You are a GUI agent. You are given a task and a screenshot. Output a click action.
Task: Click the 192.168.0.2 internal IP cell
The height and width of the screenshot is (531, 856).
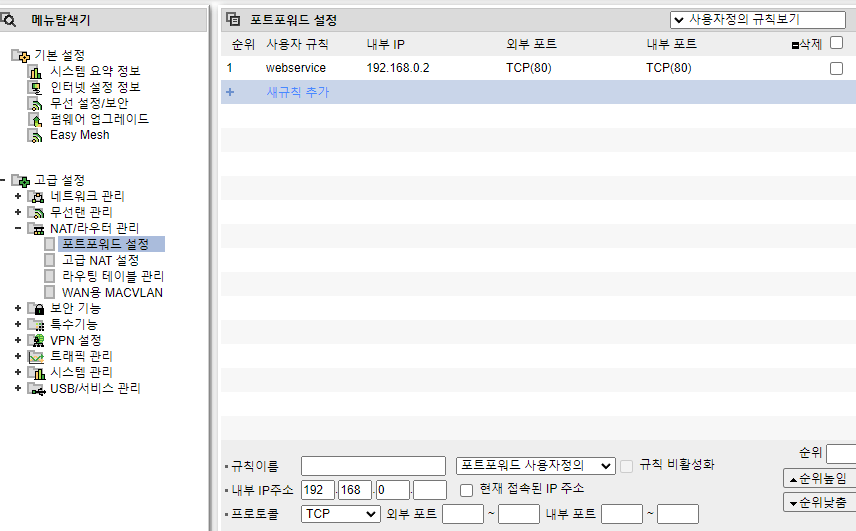pos(398,68)
